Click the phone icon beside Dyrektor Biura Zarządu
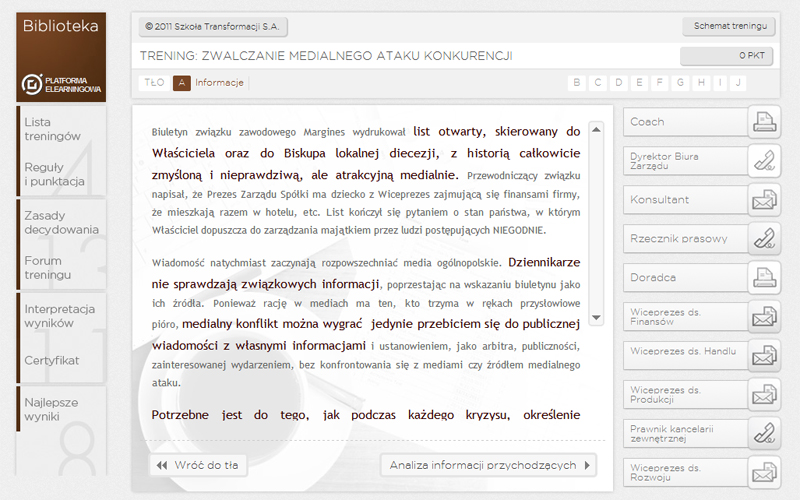 [x=764, y=161]
